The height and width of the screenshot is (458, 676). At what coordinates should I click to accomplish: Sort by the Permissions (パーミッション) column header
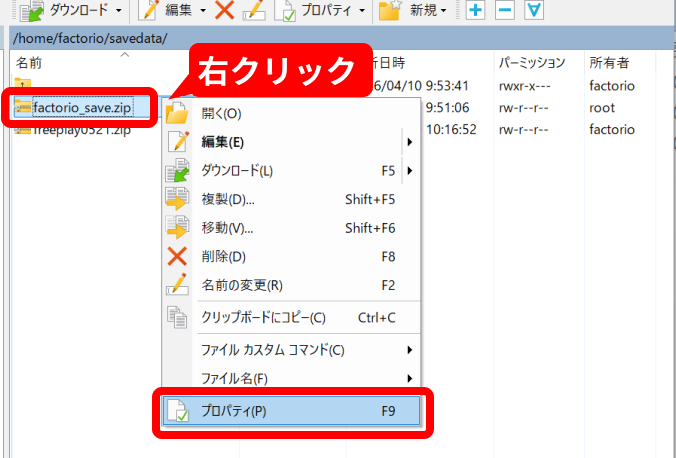[532, 63]
